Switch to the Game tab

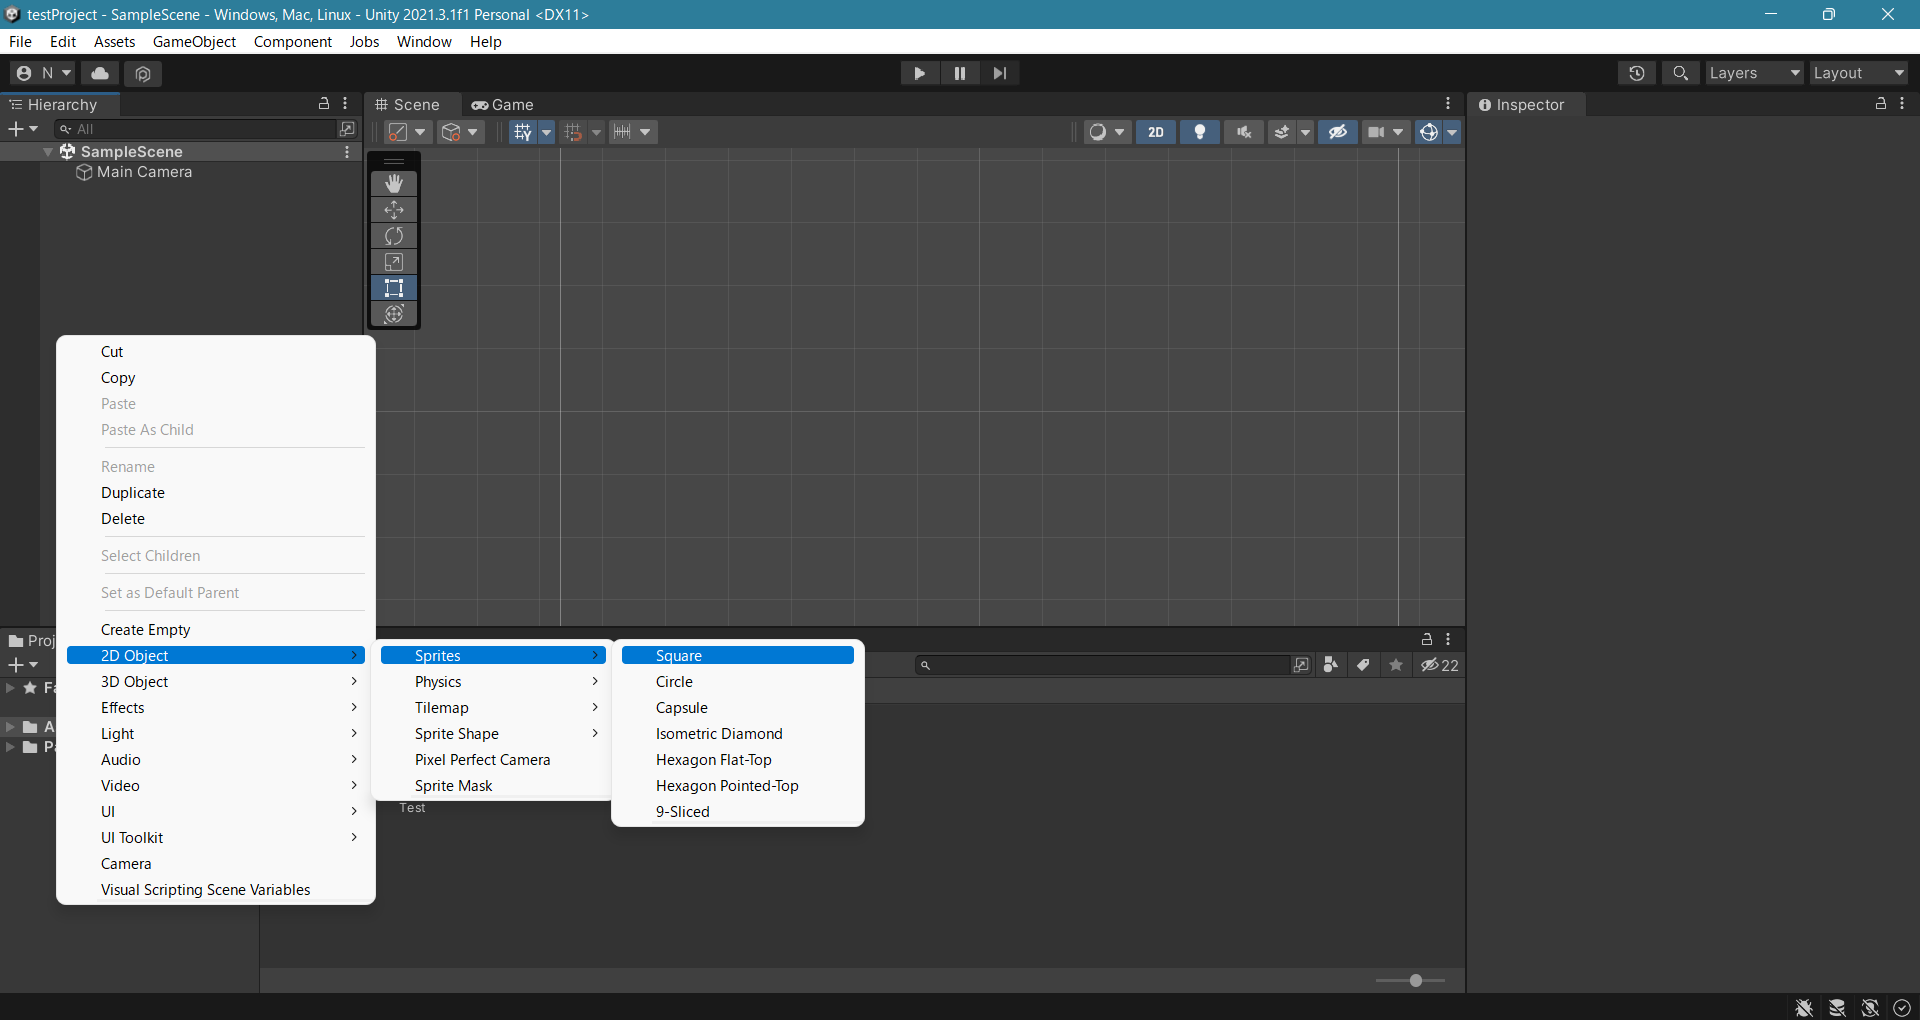point(503,105)
